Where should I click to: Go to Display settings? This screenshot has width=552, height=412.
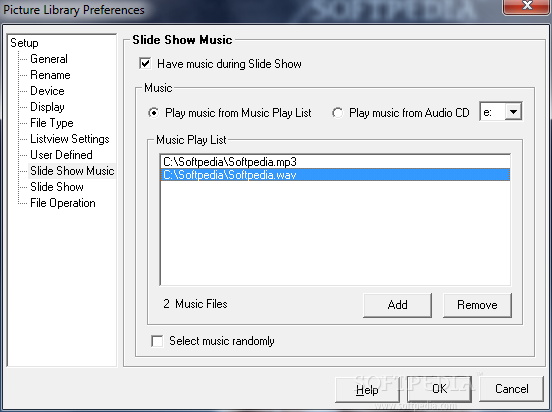(x=47, y=107)
